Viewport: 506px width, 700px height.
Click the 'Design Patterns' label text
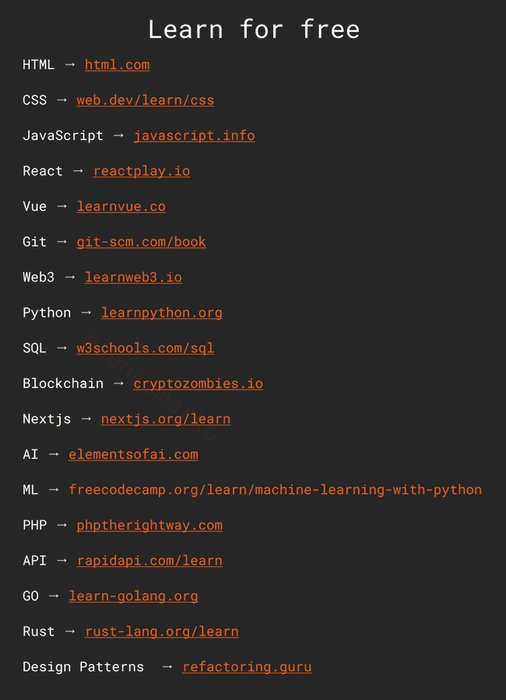point(83,667)
